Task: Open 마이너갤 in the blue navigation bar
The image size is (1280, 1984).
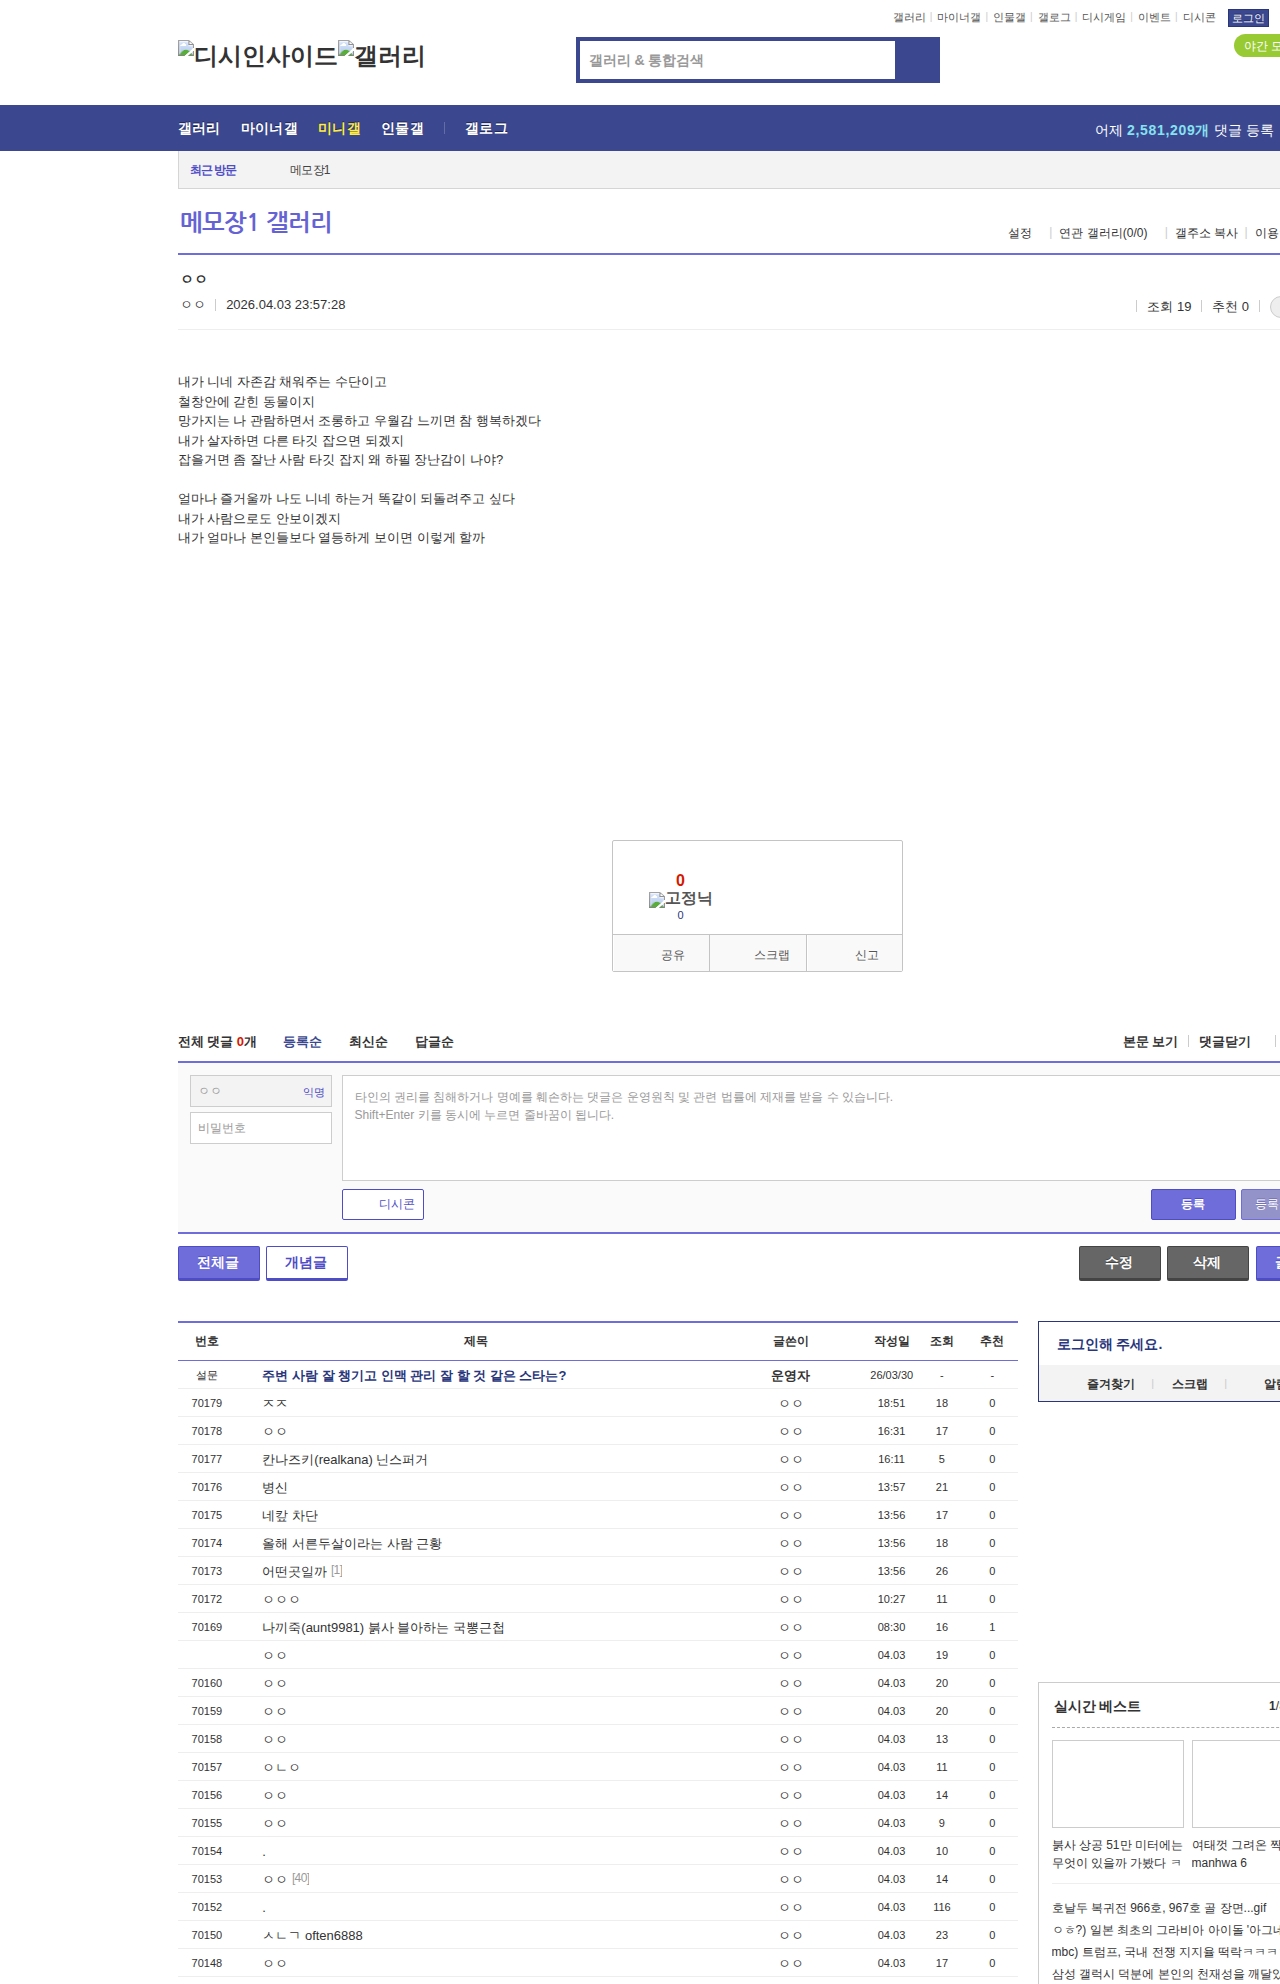Action: pyautogui.click(x=269, y=129)
